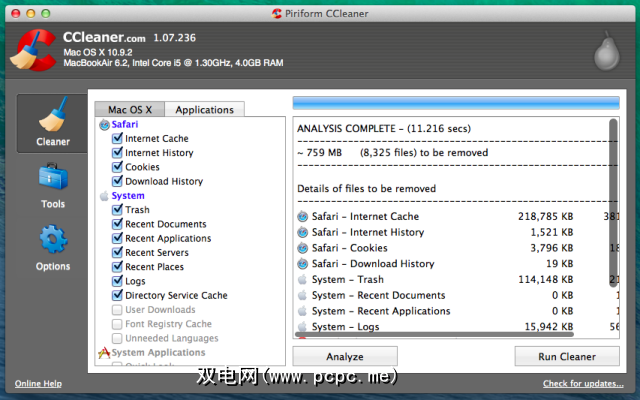Click the '114,148 KB' size value
The image size is (640, 400).
546,280
